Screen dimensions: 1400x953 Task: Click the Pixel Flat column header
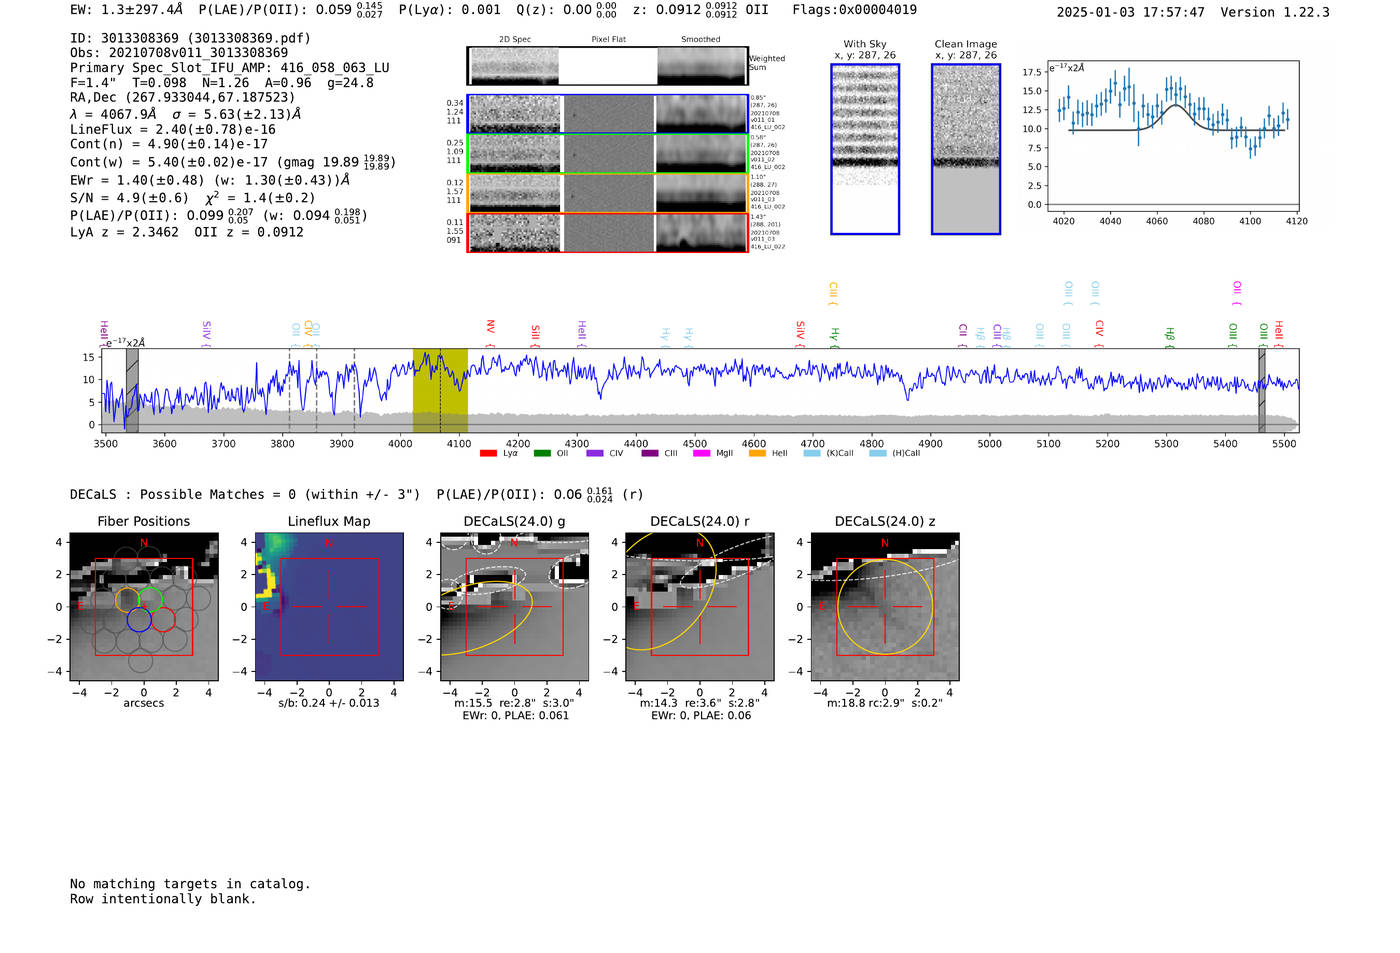coord(608,39)
